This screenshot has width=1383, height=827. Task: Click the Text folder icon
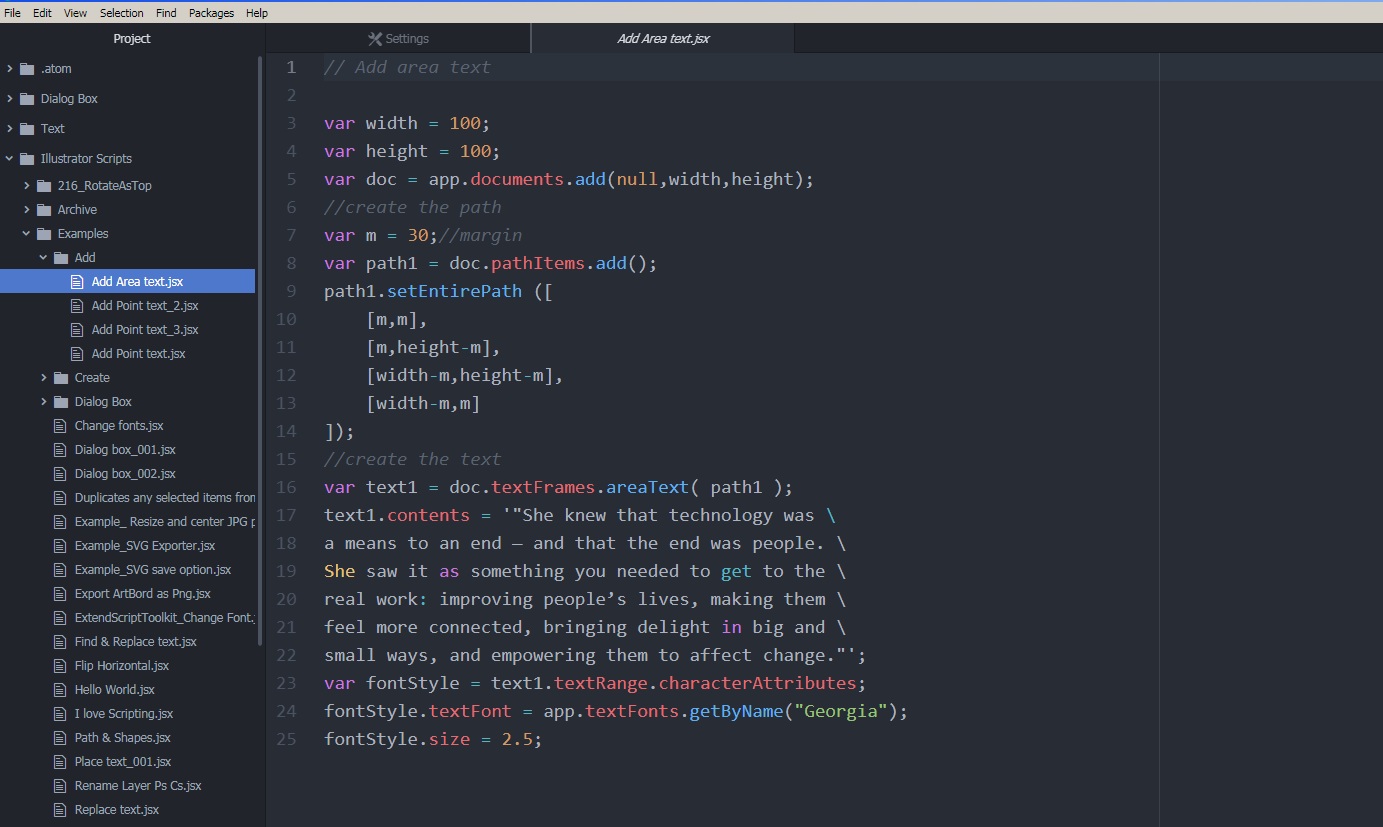26,129
